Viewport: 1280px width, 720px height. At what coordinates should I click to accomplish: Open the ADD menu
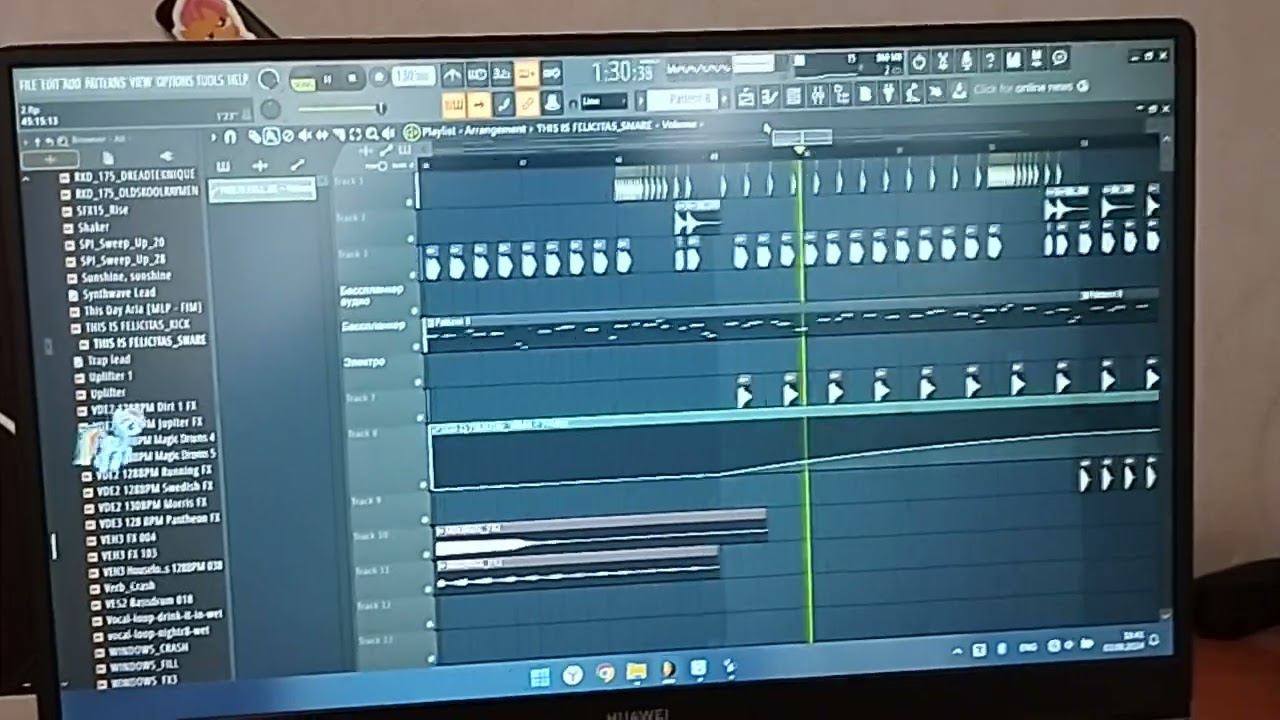[x=72, y=82]
